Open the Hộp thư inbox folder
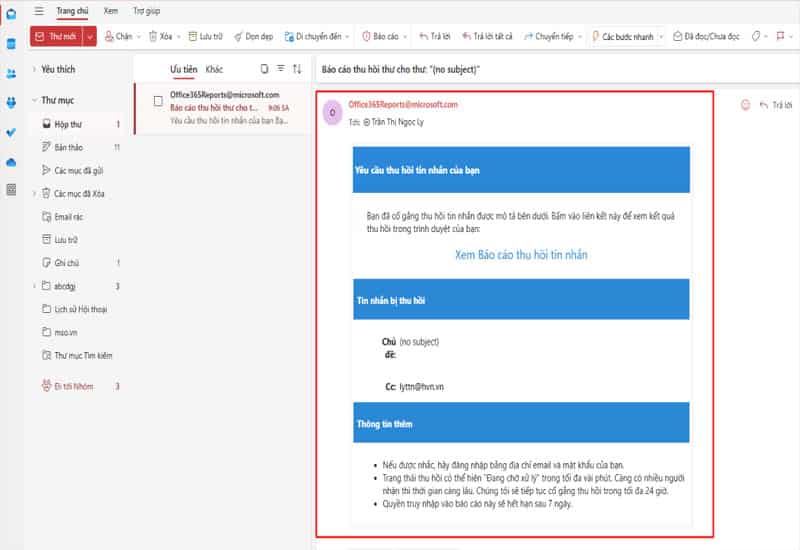This screenshot has height=550, width=800. [77, 124]
